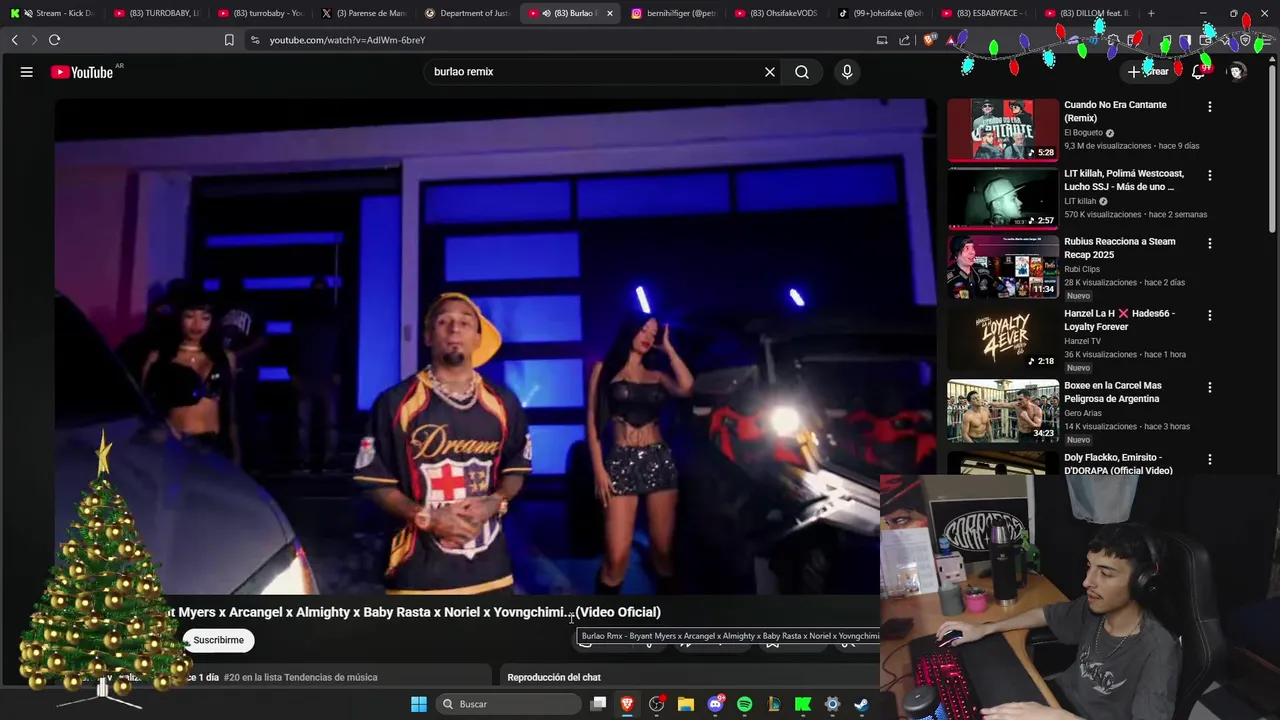
Task: Open the Brave Shields lion icon
Action: click(930, 40)
